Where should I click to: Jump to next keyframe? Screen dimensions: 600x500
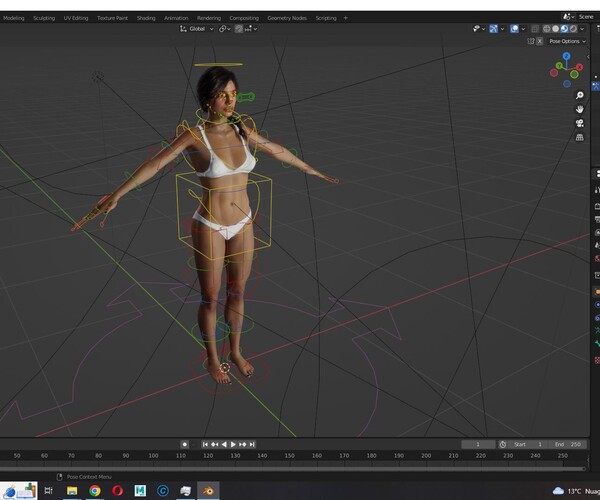pyautogui.click(x=243, y=444)
